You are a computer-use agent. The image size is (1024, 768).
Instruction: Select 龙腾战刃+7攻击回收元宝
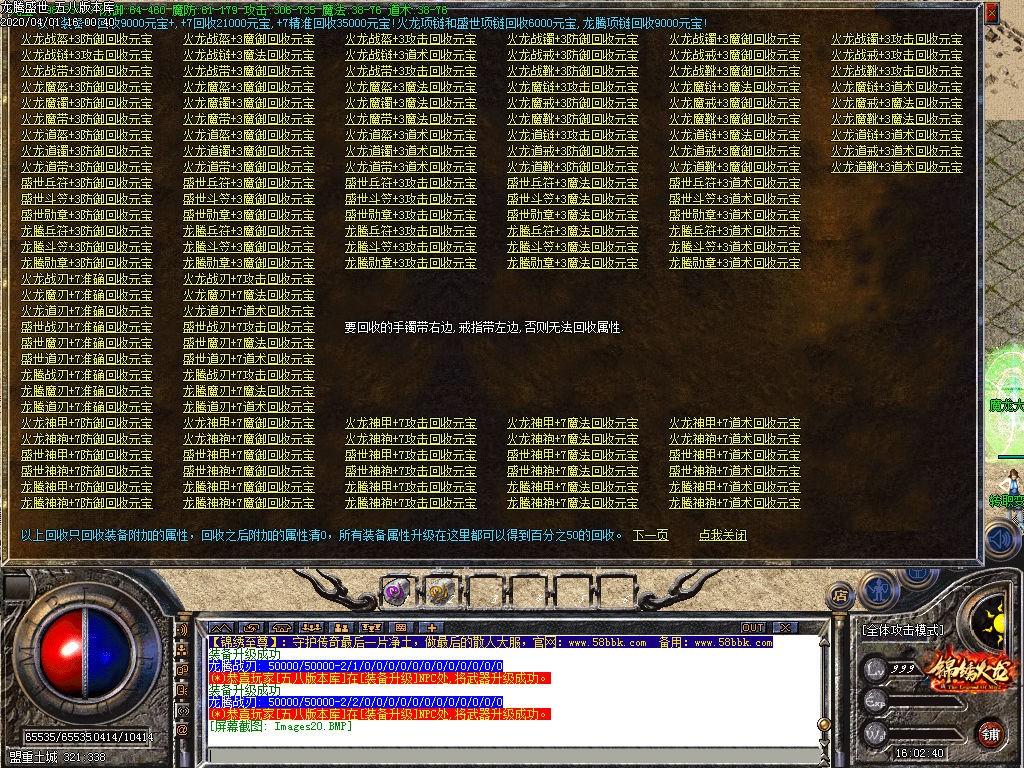point(248,376)
